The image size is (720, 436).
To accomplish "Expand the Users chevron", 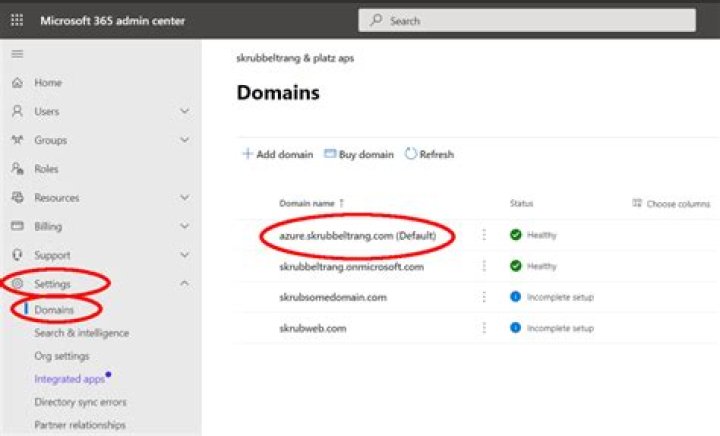I will 185,111.
